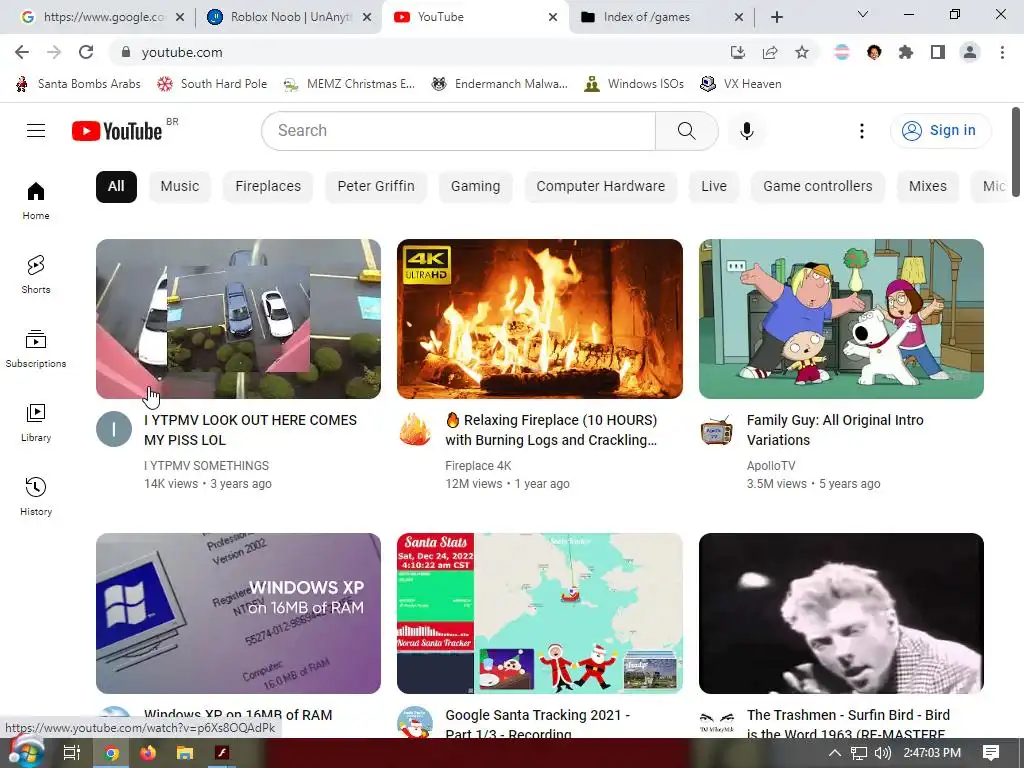This screenshot has height=768, width=1024.
Task: Click the browser back arrow
Action: point(22,52)
